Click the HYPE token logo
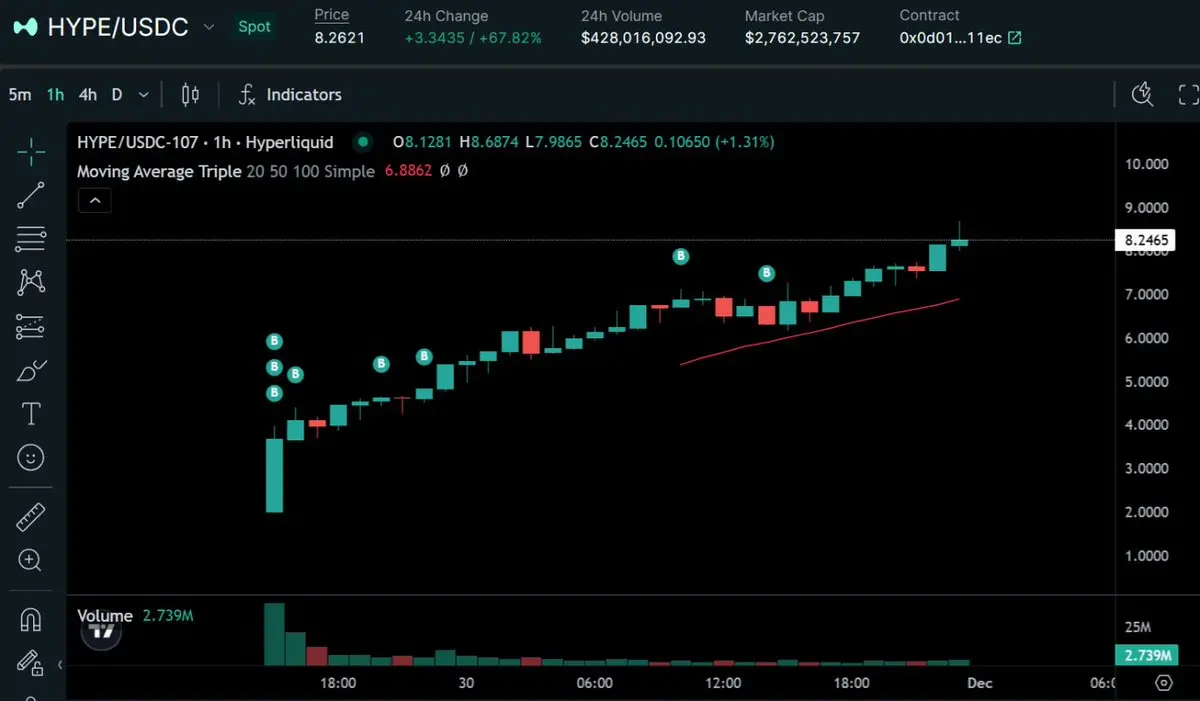1200x701 pixels. 25,27
